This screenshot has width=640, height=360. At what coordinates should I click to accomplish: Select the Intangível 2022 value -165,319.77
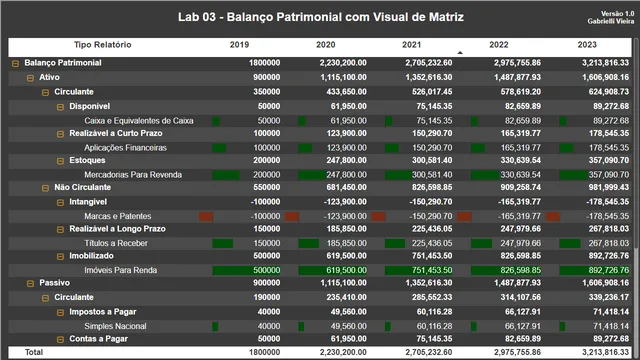click(519, 202)
